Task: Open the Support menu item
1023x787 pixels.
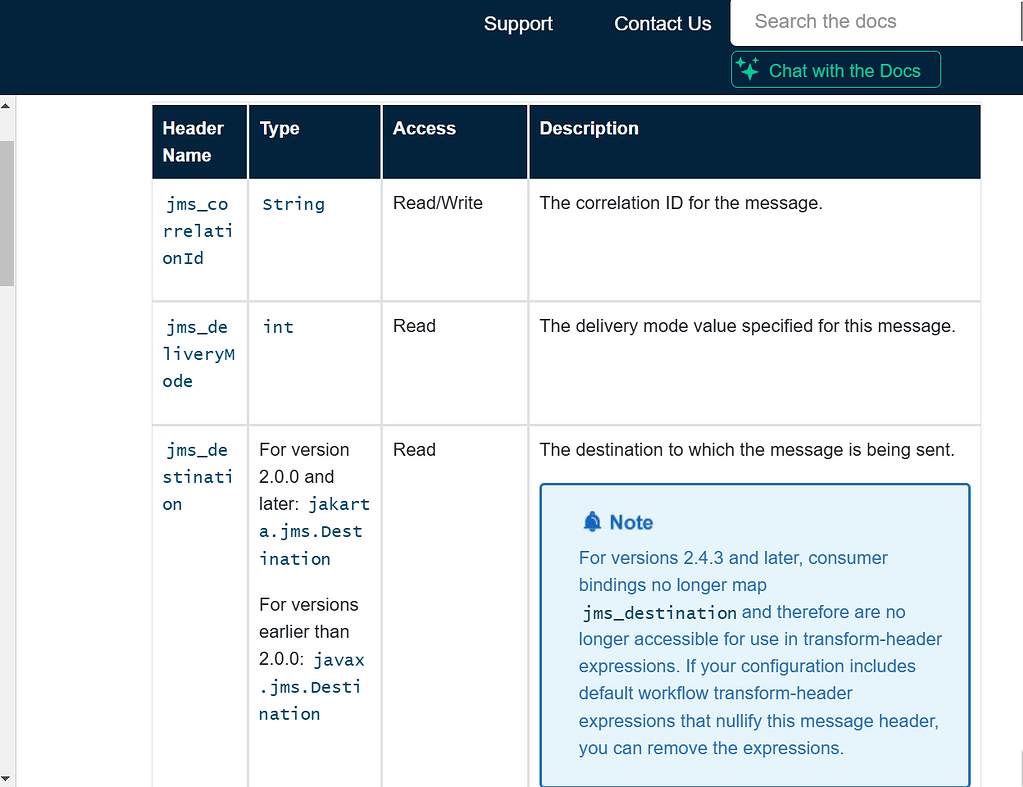Action: click(518, 23)
